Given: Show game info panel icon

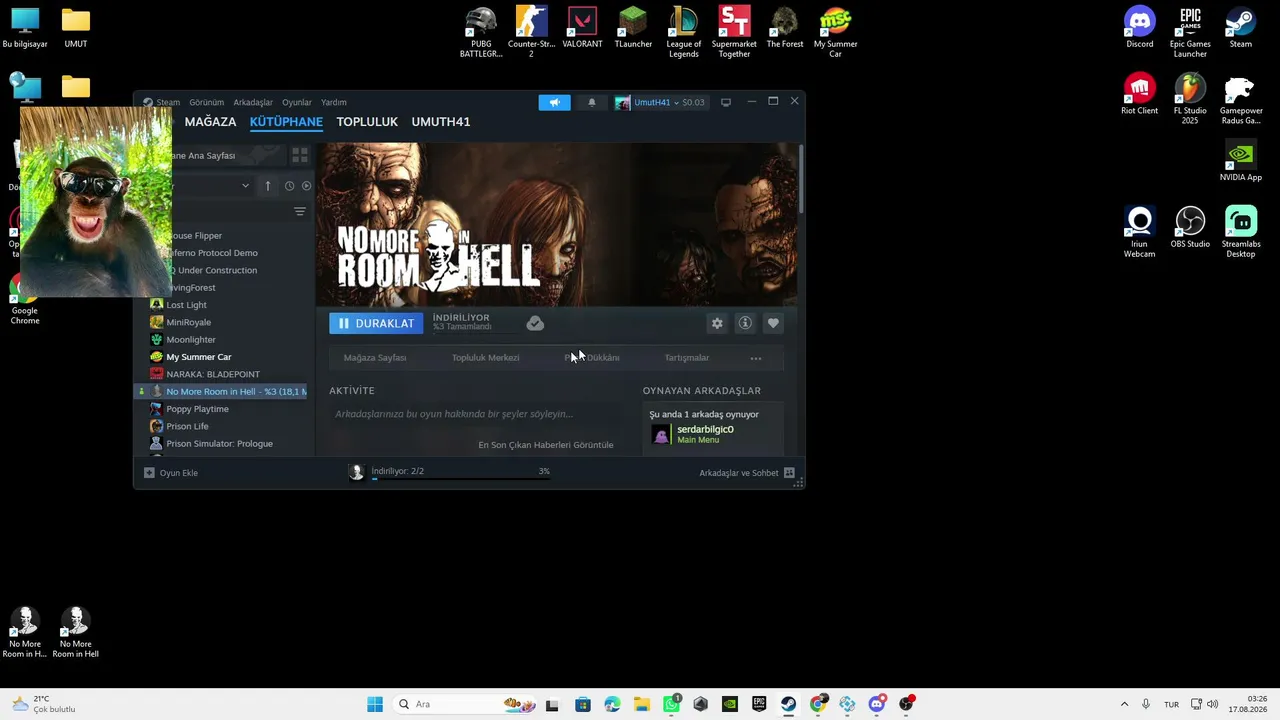Looking at the screenshot, I should 745,323.
